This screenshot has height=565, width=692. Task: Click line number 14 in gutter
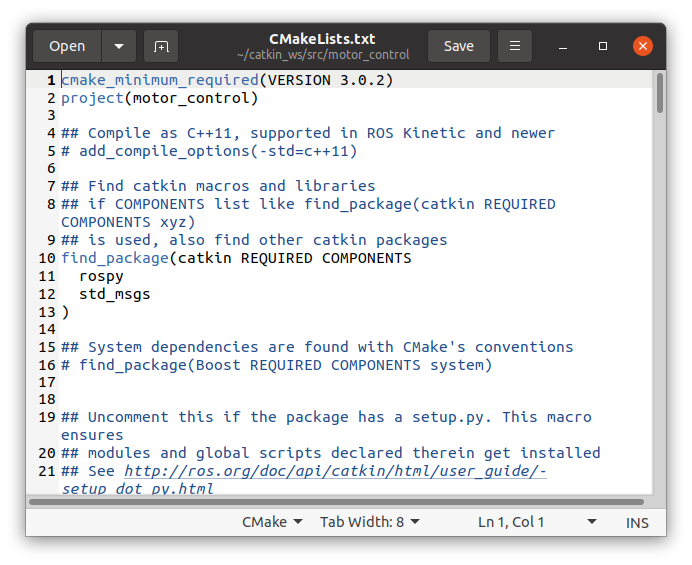click(x=47, y=329)
